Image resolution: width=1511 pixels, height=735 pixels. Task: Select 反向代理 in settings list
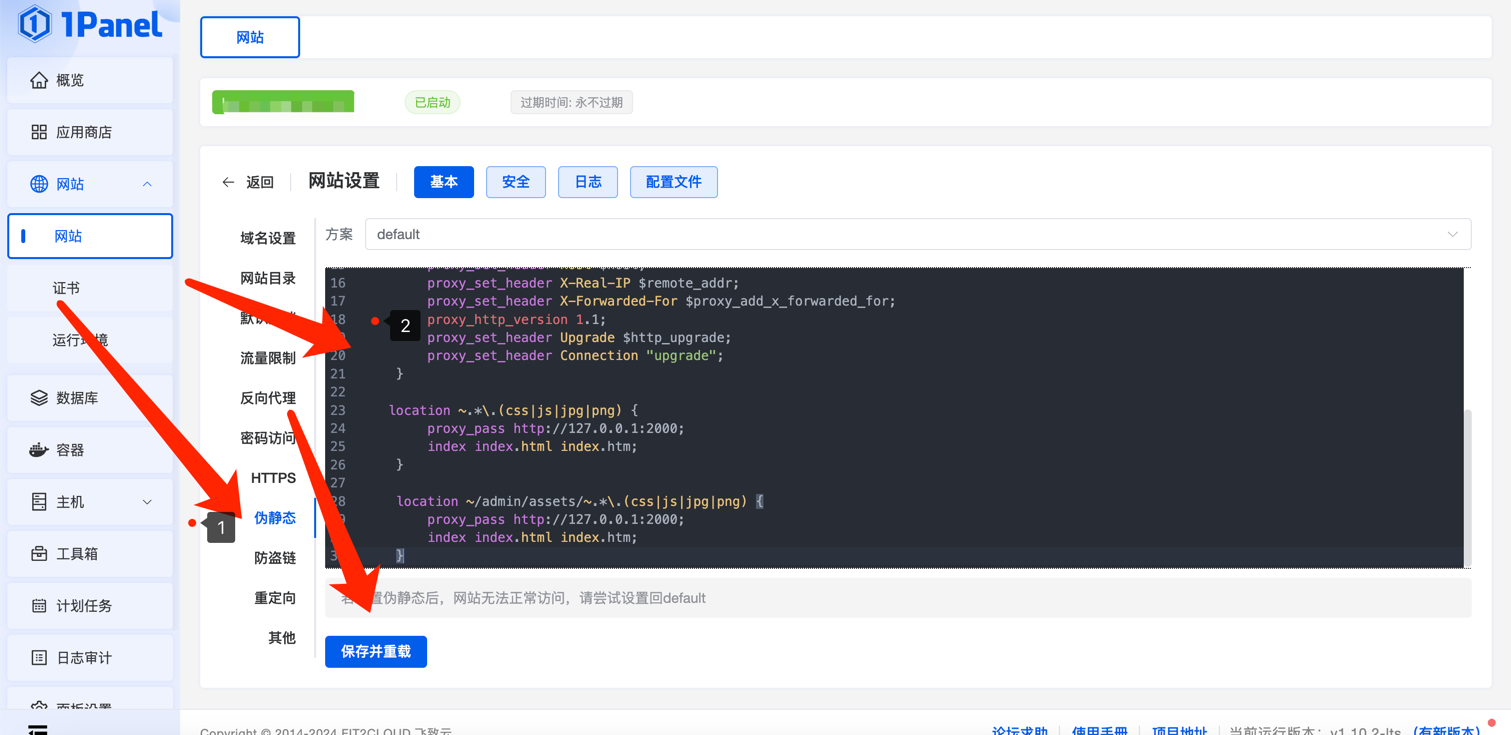pos(268,398)
